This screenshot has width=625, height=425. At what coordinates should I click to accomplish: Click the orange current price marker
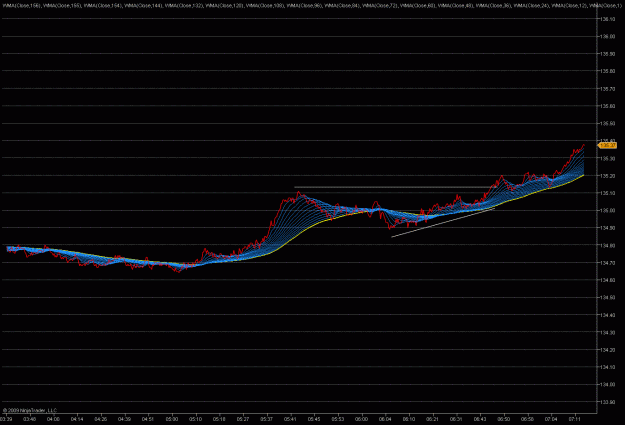(x=607, y=146)
